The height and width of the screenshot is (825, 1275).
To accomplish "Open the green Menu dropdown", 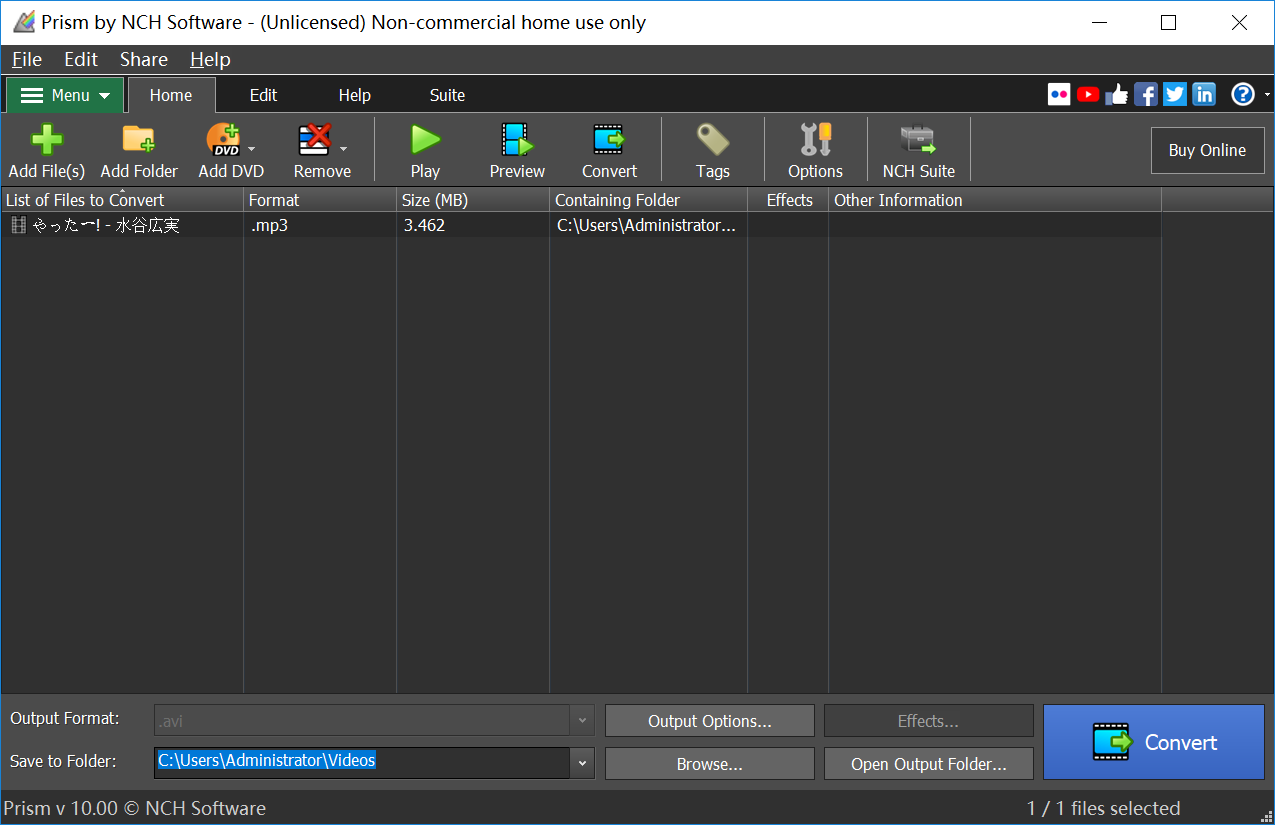I will tap(65, 95).
